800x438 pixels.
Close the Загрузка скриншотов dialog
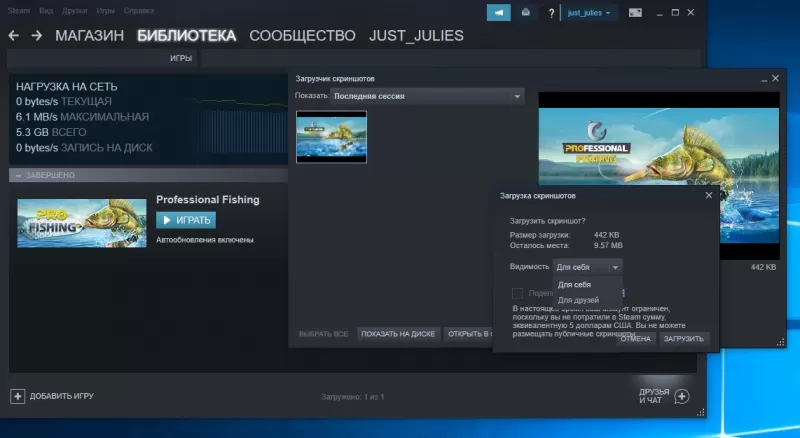tap(709, 195)
